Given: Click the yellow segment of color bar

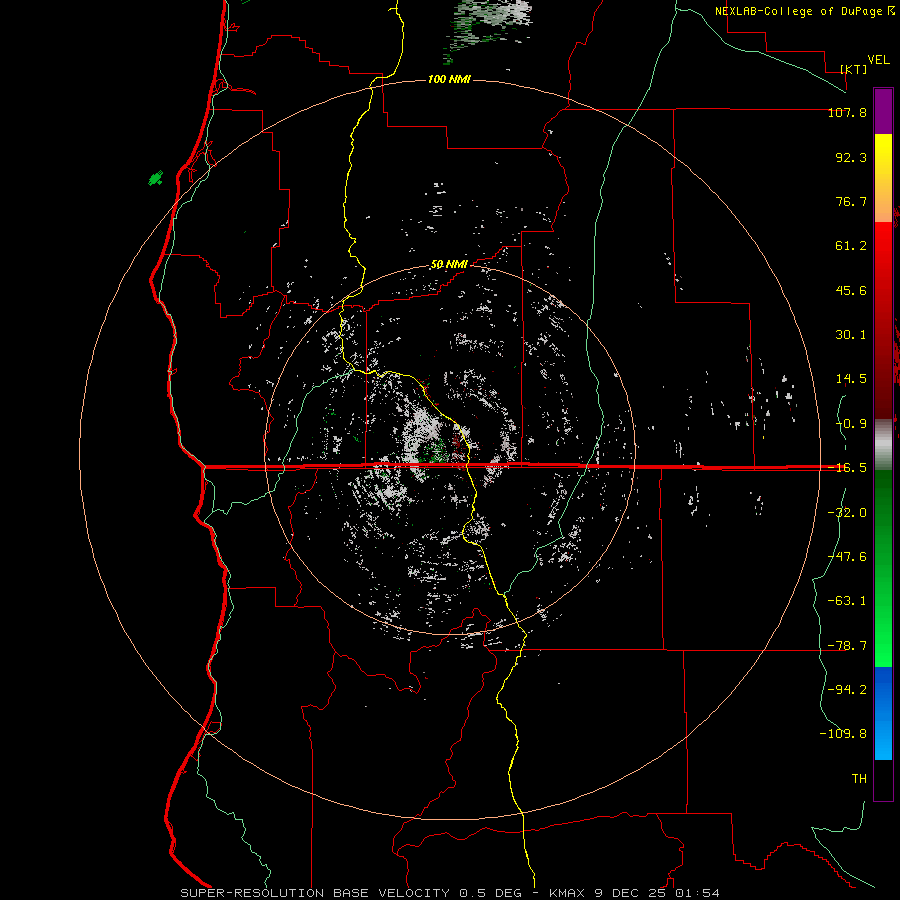Looking at the screenshot, I should click(883, 178).
